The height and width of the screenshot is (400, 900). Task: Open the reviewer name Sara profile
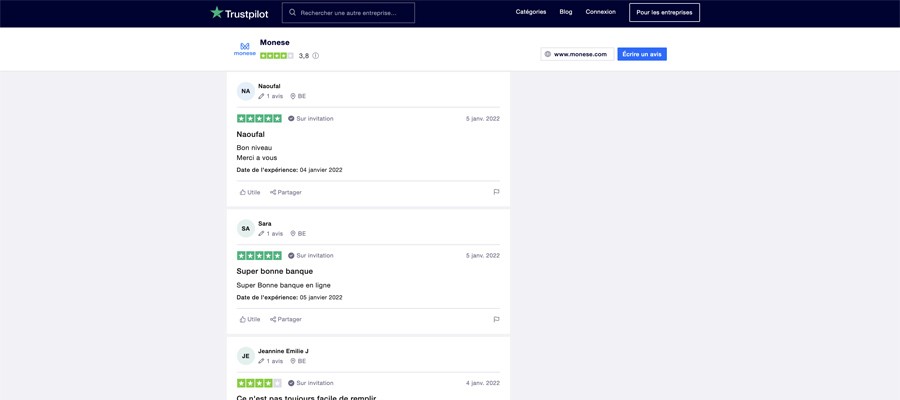point(265,223)
